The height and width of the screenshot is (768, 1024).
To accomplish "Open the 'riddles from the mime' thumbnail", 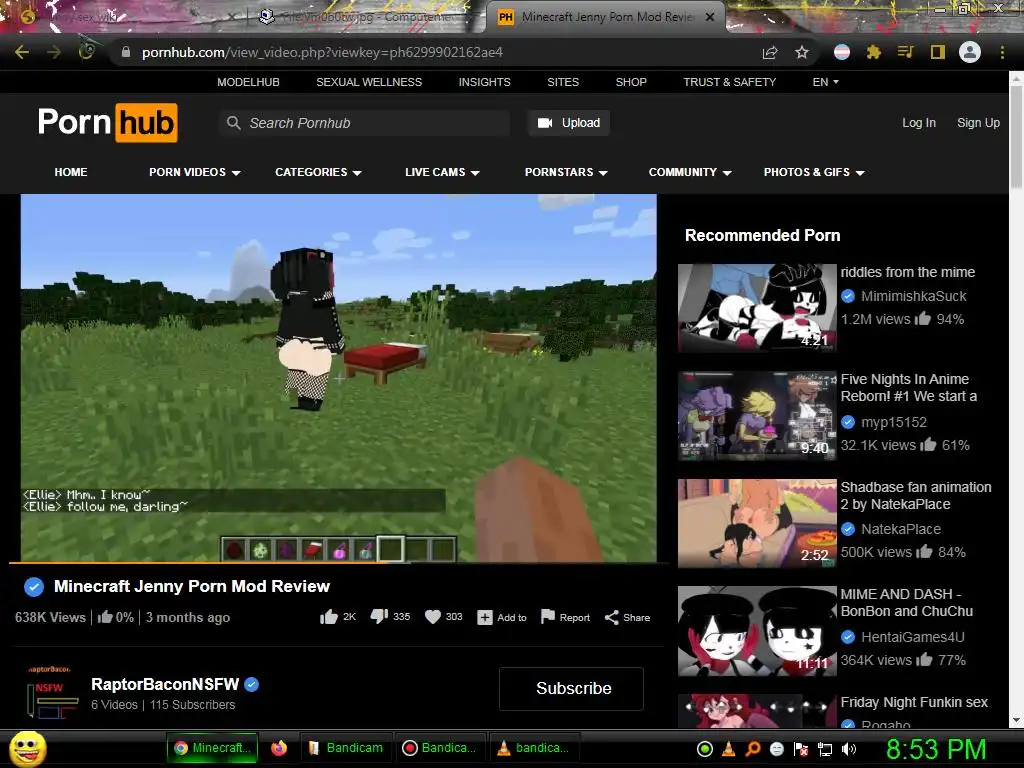I will pyautogui.click(x=757, y=308).
